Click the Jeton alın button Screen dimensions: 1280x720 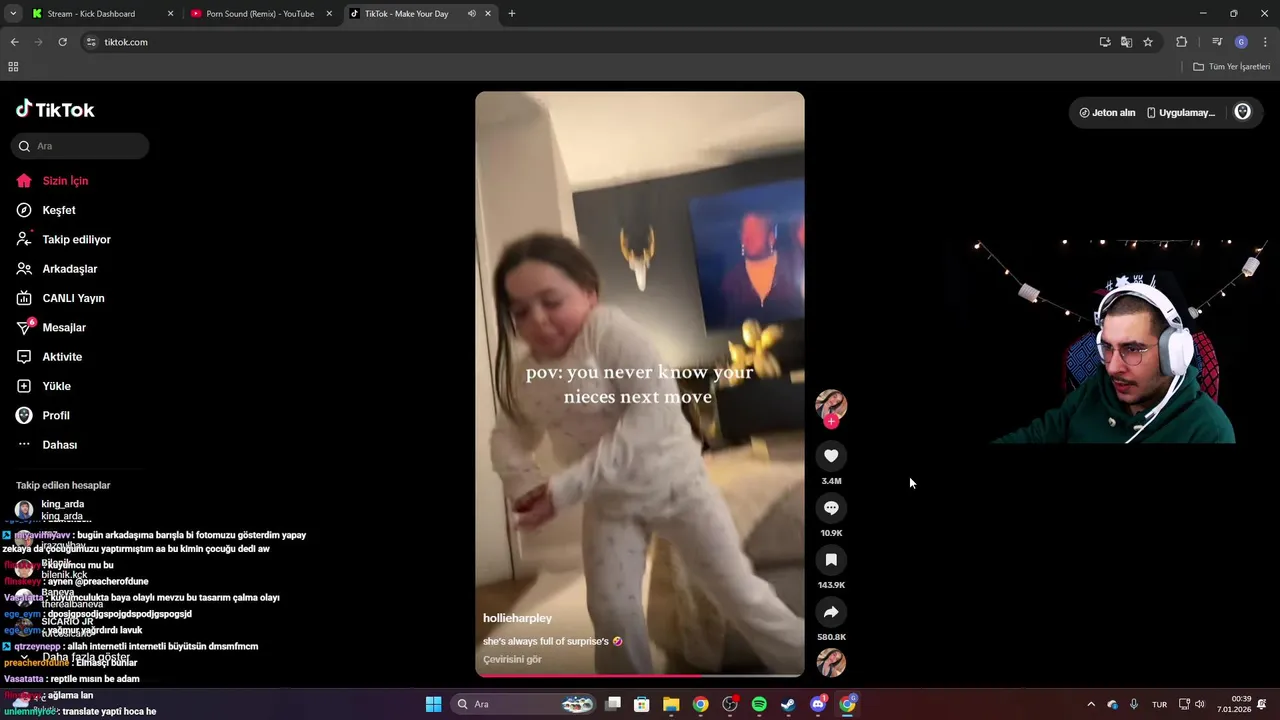click(1107, 112)
